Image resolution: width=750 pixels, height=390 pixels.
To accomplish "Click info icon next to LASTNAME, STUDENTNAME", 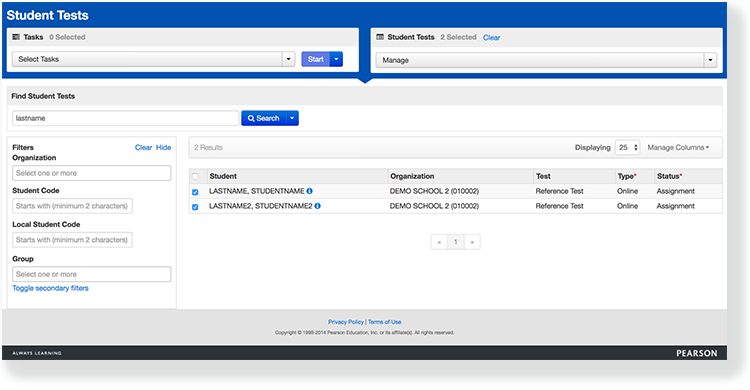I will tap(309, 191).
